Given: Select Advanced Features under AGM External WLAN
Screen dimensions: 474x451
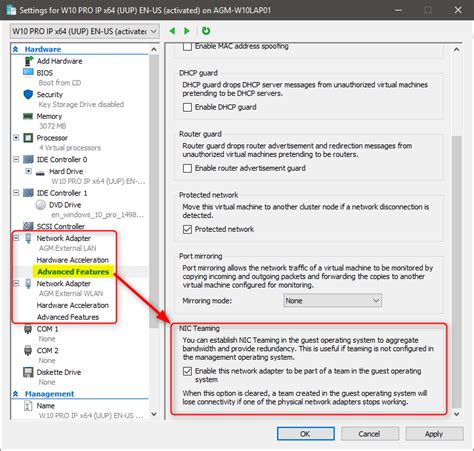Looking at the screenshot, I should (68, 317).
